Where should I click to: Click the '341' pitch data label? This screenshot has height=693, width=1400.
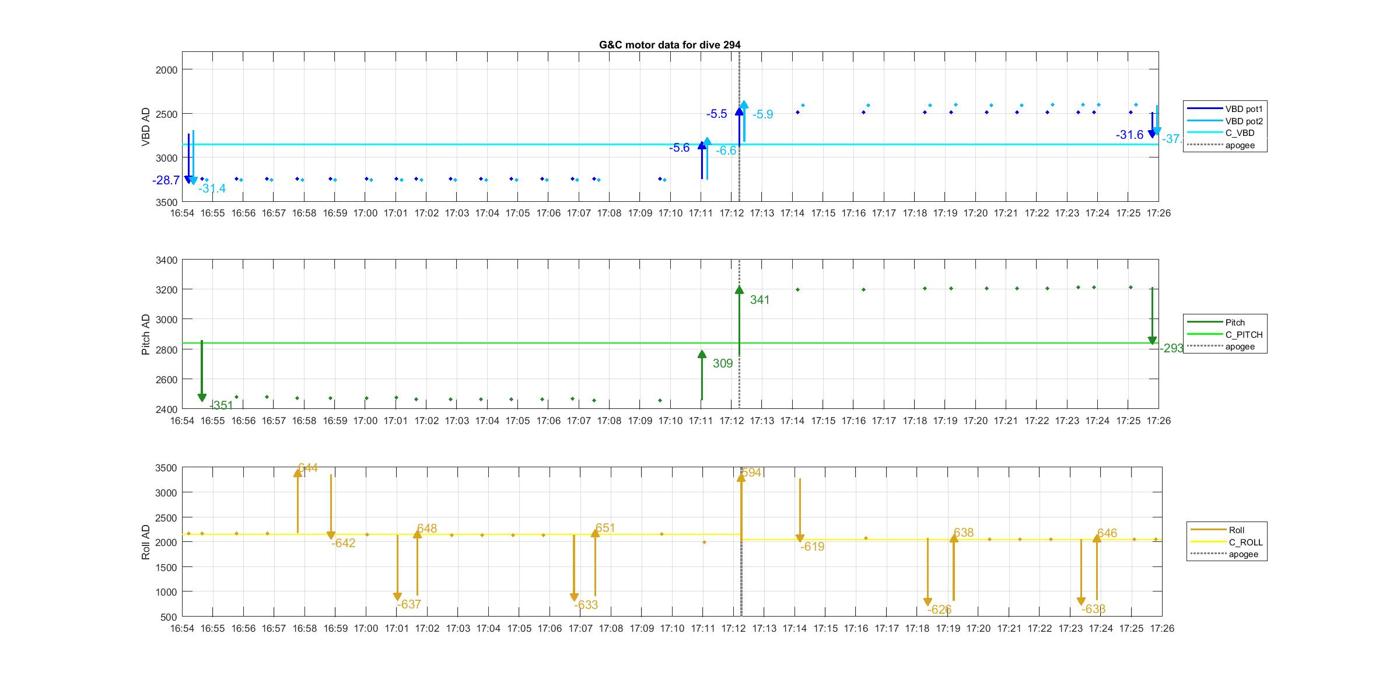pos(760,300)
